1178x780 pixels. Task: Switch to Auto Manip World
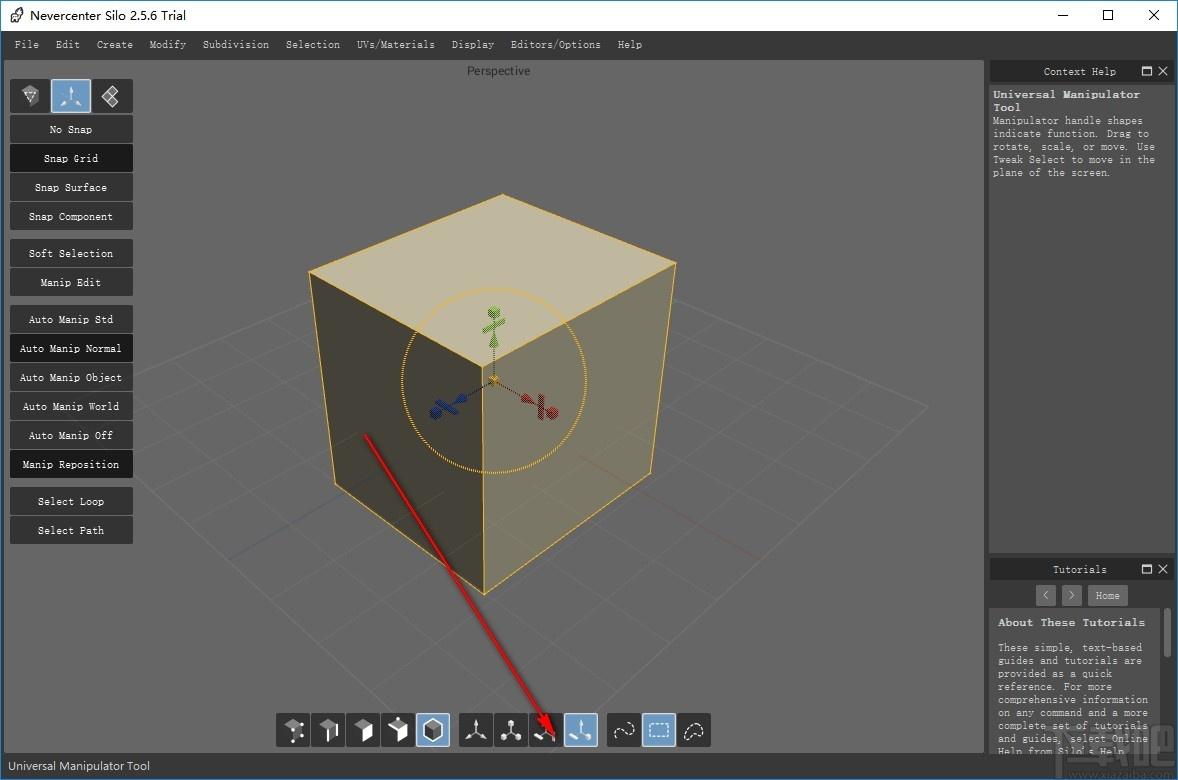click(71, 407)
